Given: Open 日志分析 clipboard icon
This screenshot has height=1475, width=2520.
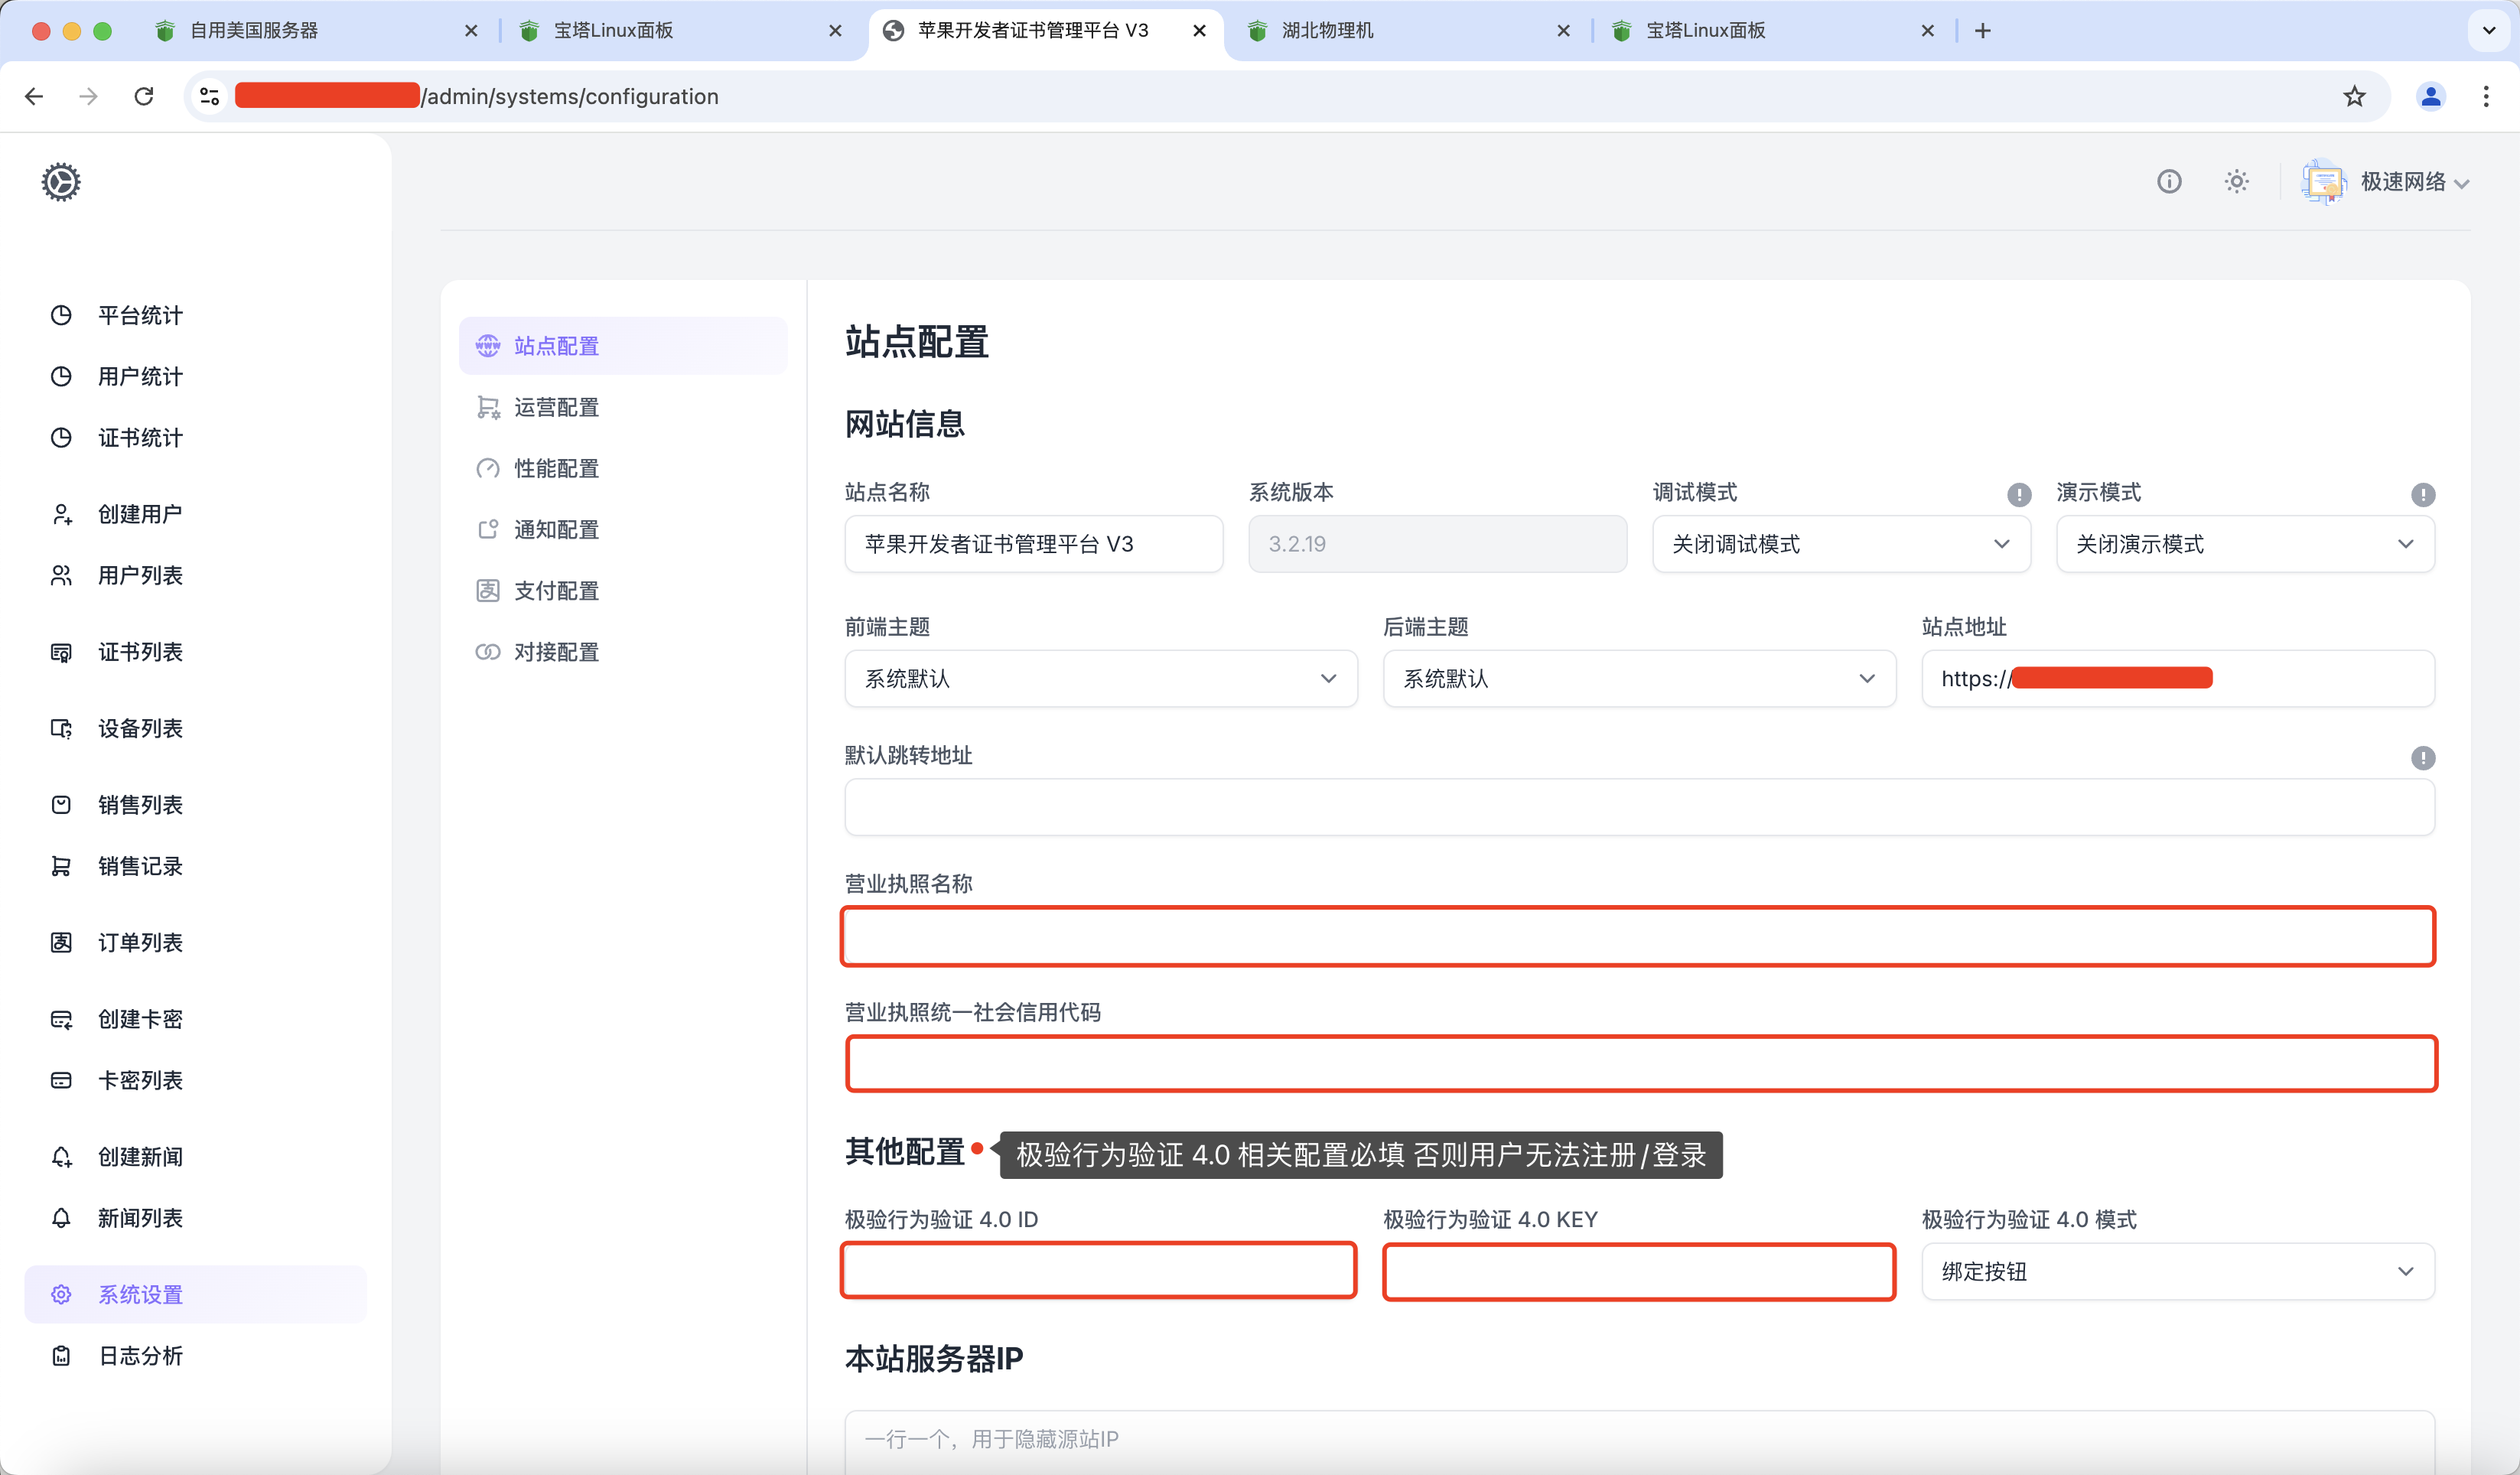Looking at the screenshot, I should (x=61, y=1356).
